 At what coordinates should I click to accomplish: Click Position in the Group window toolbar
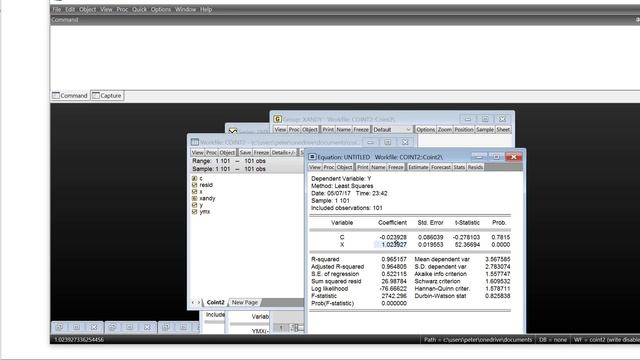pos(464,129)
